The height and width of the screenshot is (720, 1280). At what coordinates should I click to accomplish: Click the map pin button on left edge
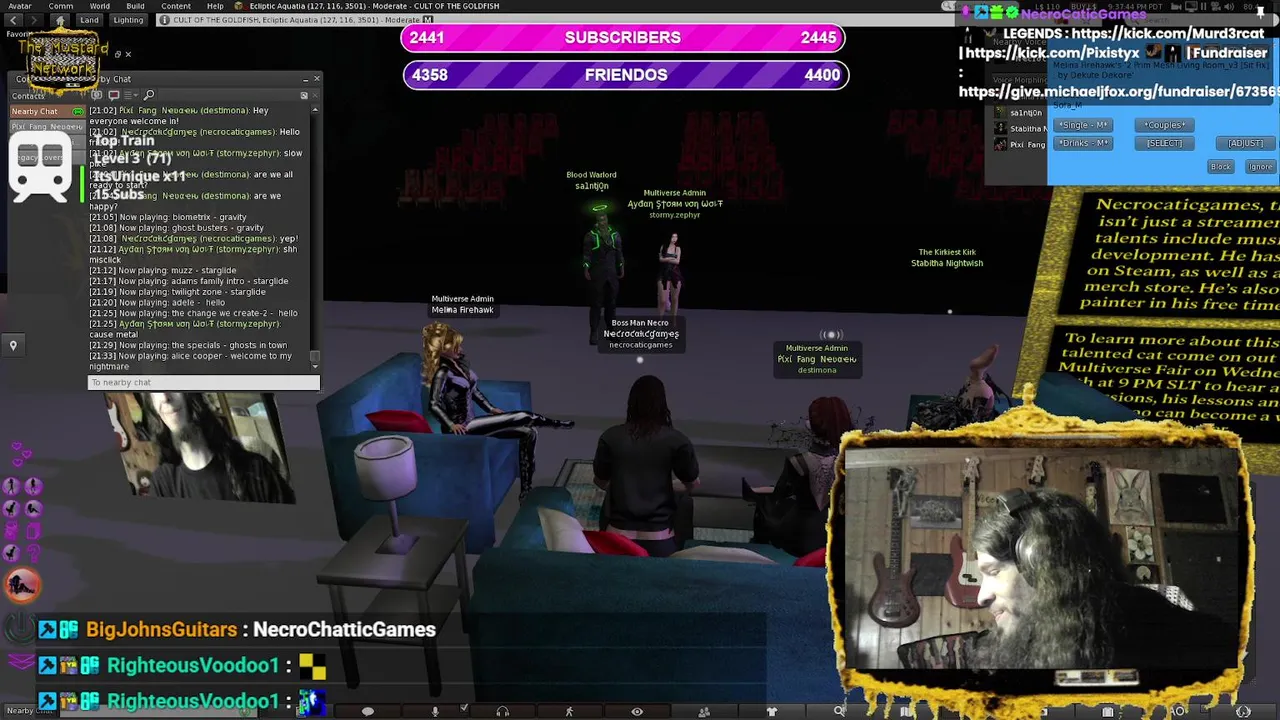[x=13, y=346]
